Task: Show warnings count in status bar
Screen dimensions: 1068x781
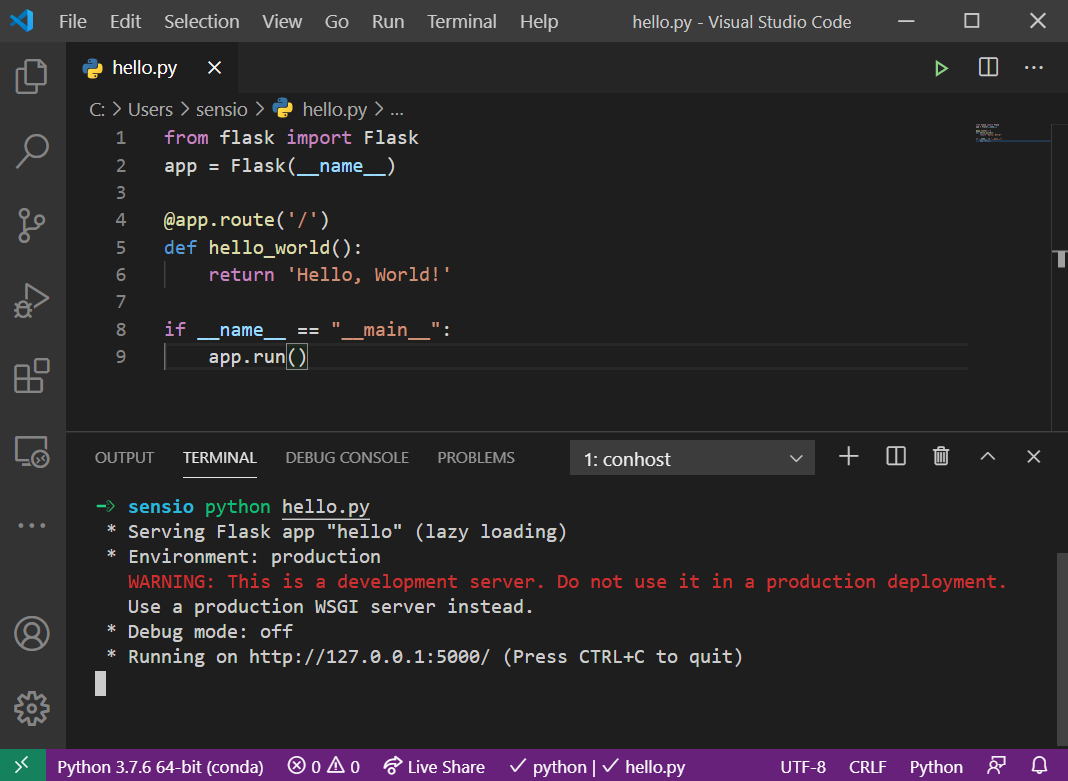Action: point(343,767)
